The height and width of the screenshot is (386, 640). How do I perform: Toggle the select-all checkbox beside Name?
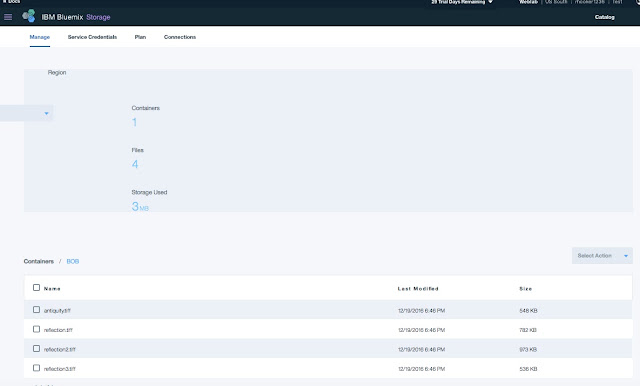[36, 288]
